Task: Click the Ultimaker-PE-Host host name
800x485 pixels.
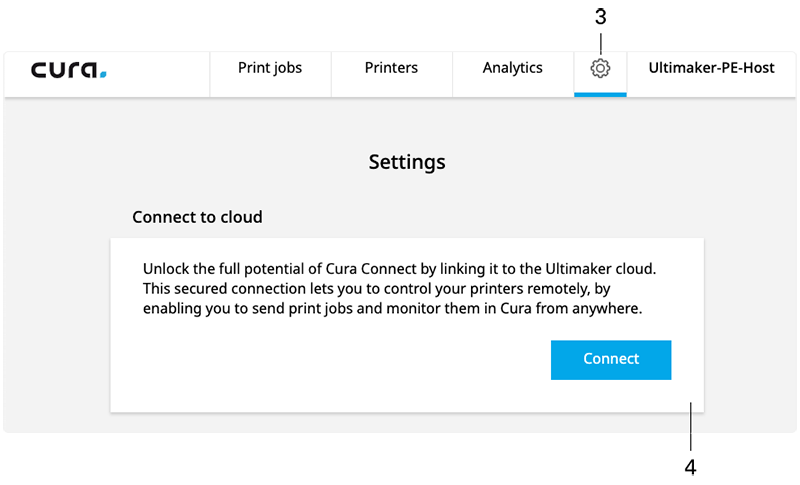Action: (711, 69)
